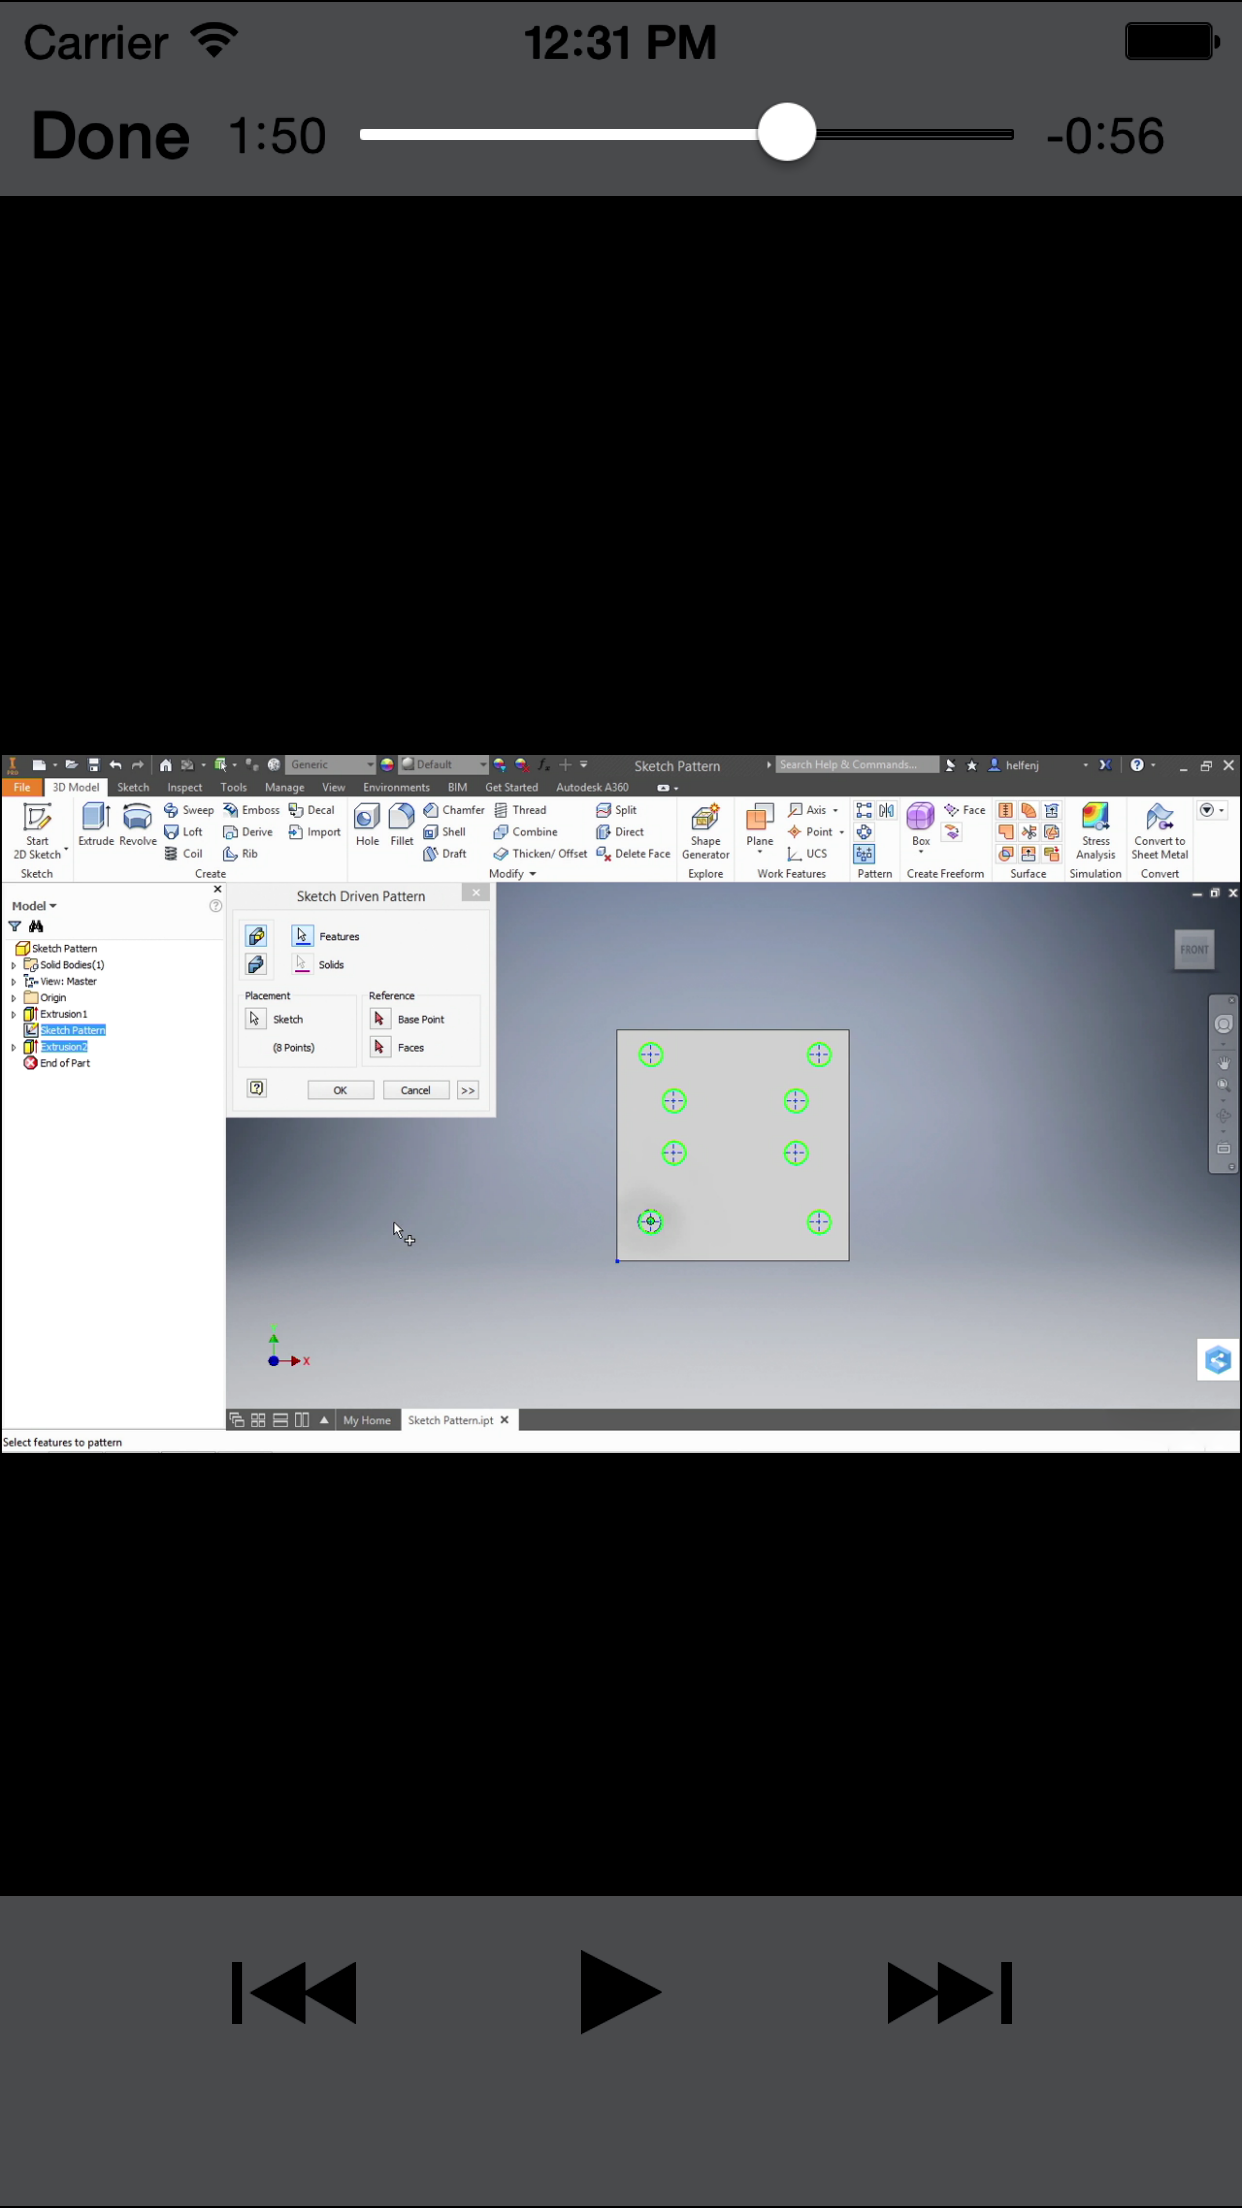
Task: Switch to the Manage ribbon tab
Action: (x=285, y=787)
